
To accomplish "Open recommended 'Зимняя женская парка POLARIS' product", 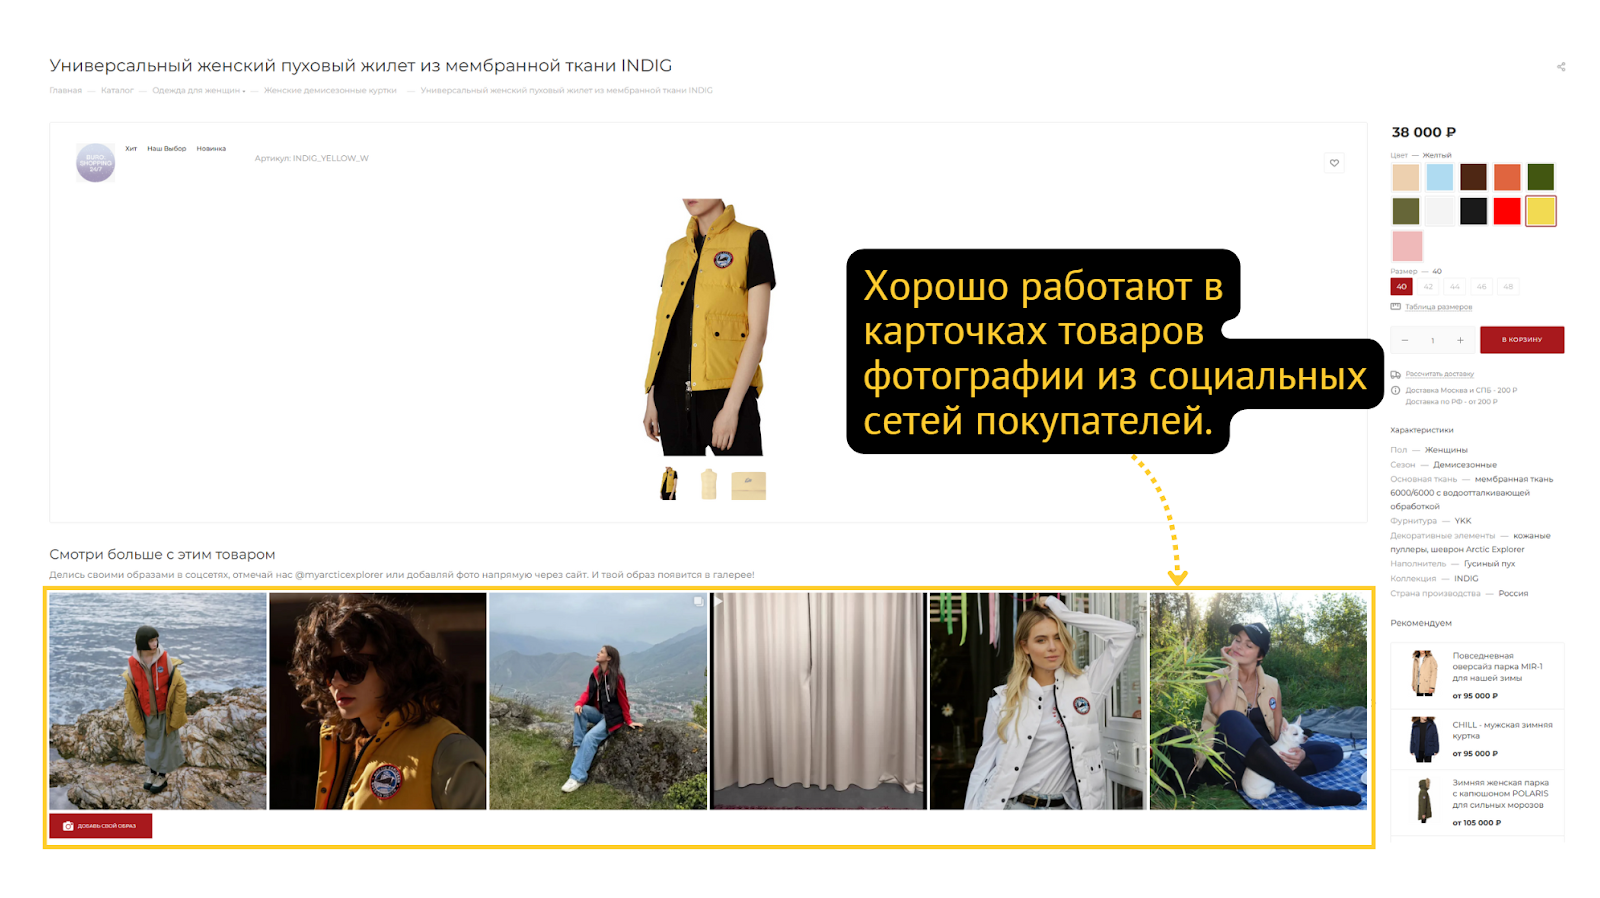I will 1500,794.
